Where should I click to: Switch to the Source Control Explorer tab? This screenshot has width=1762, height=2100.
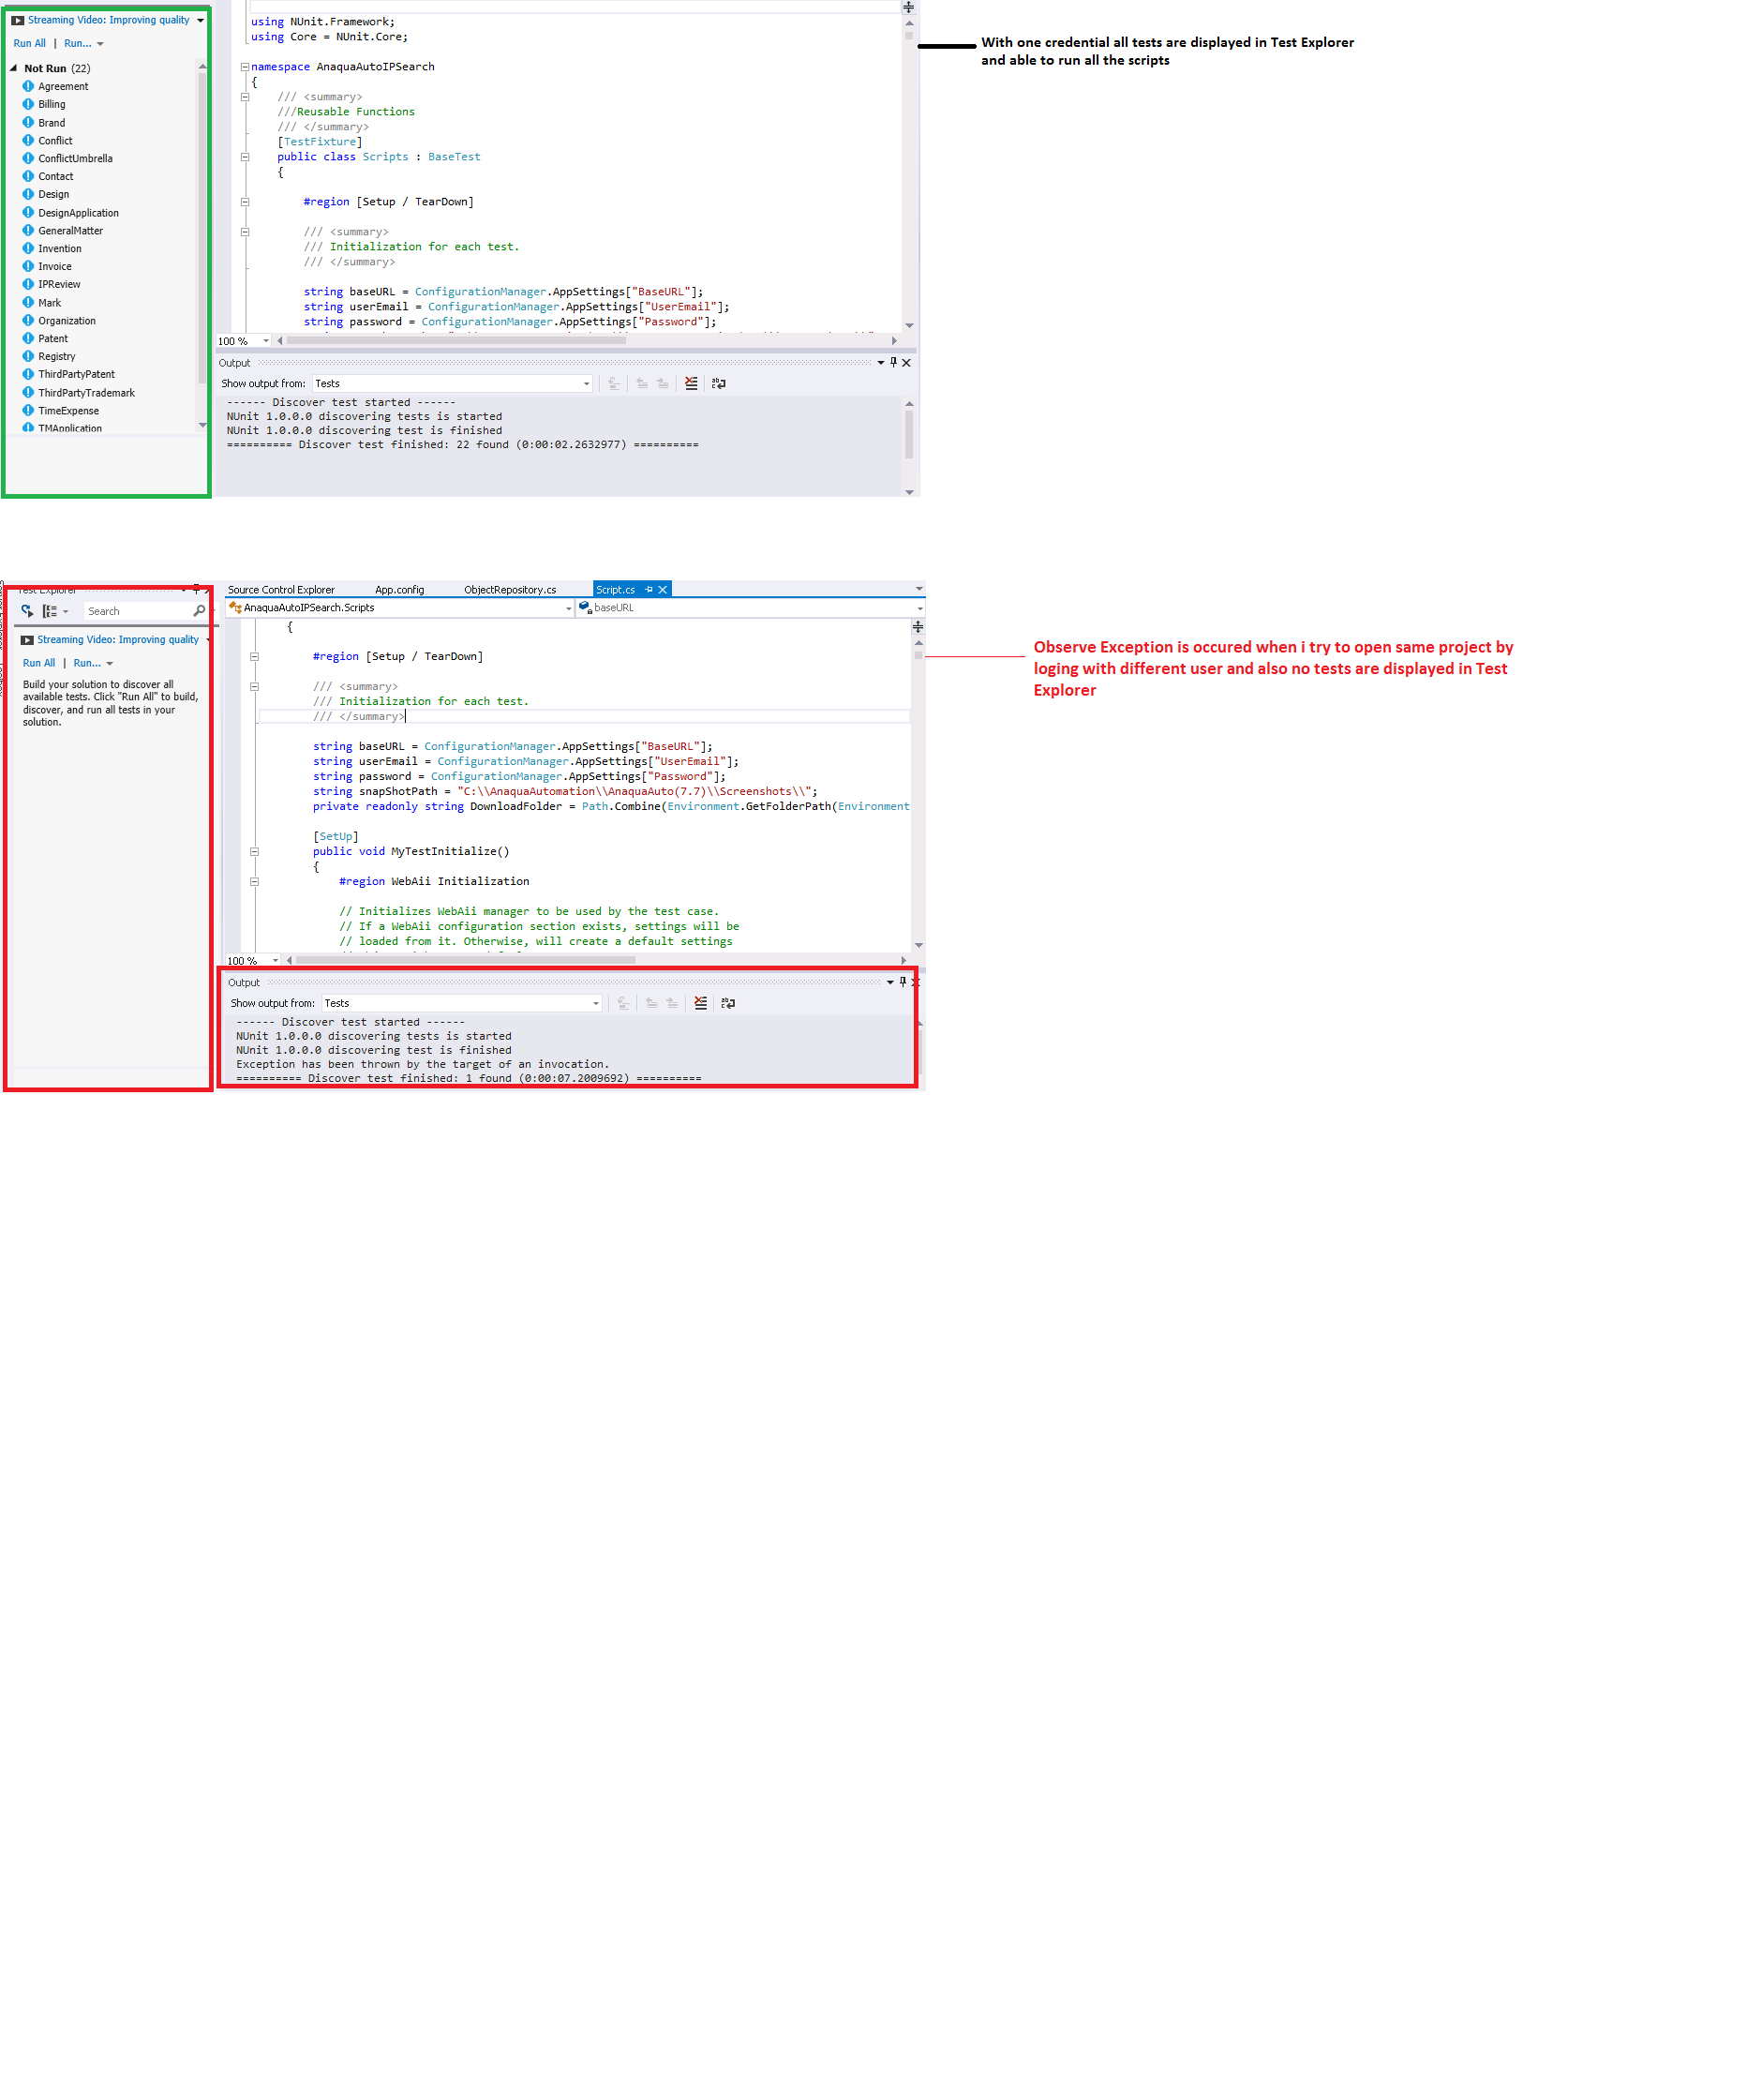(281, 590)
